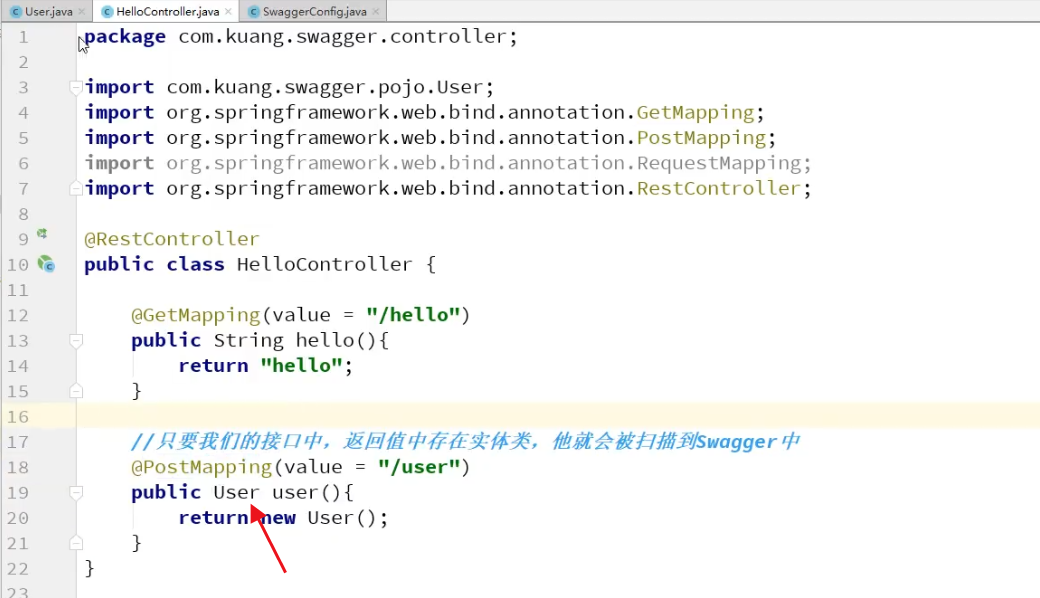Click line number 1 in the gutter
This screenshot has width=1040, height=598.
click(23, 37)
